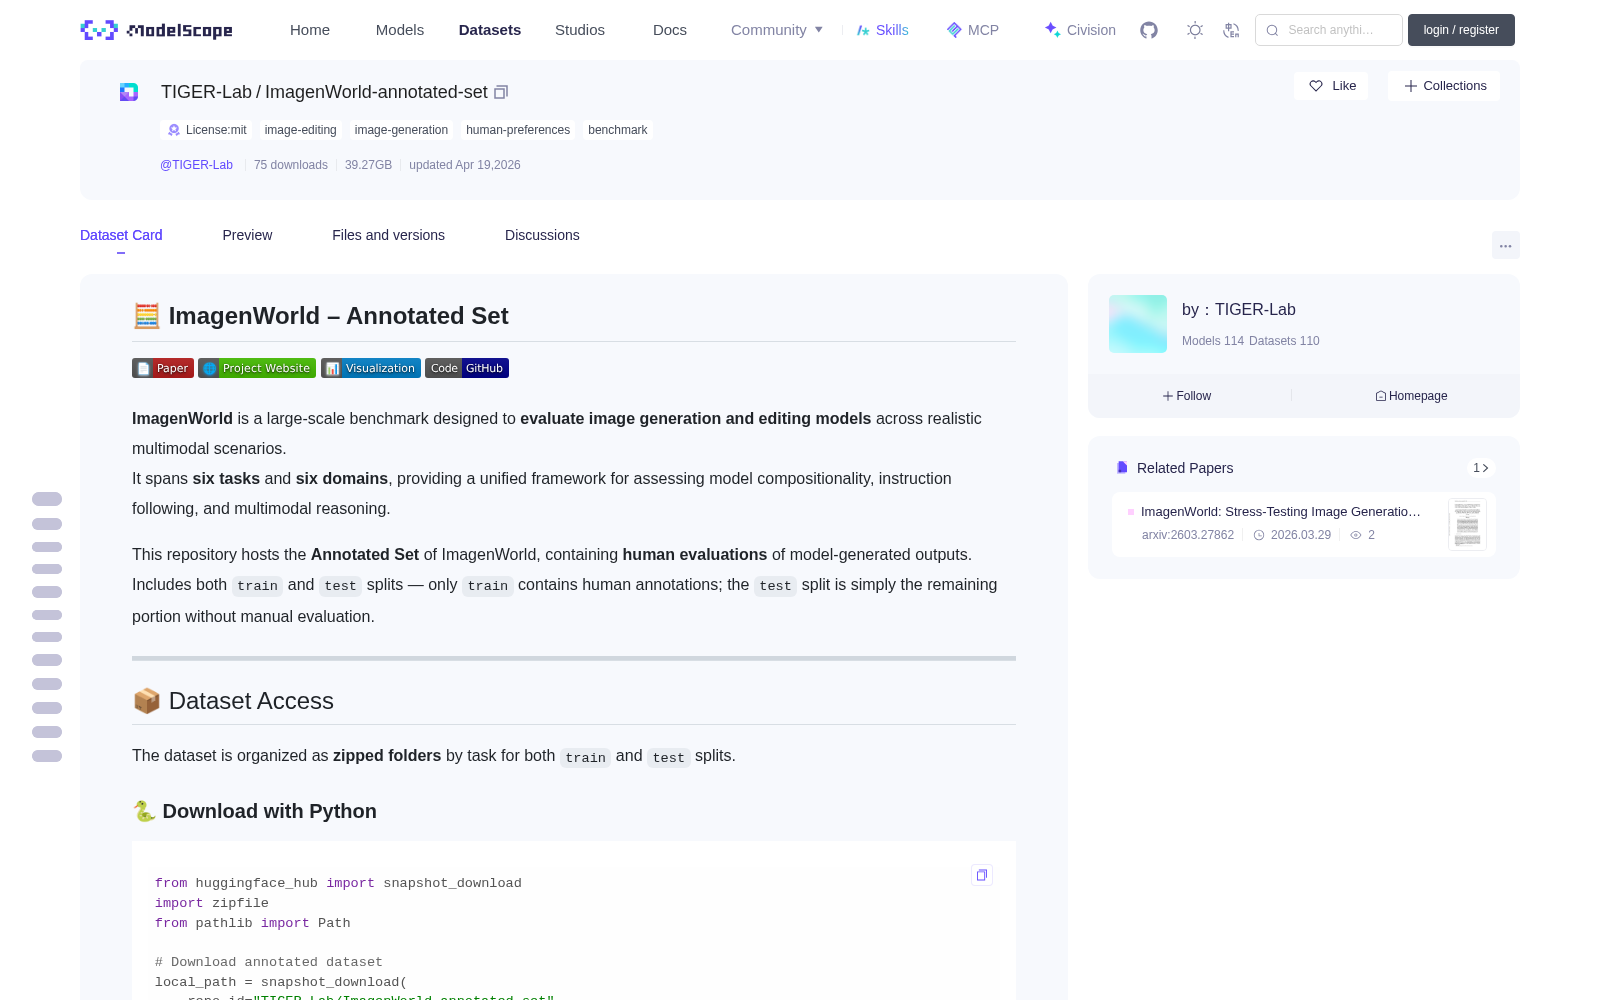
Task: Open the related paper thumbnail image
Action: coord(1467,524)
